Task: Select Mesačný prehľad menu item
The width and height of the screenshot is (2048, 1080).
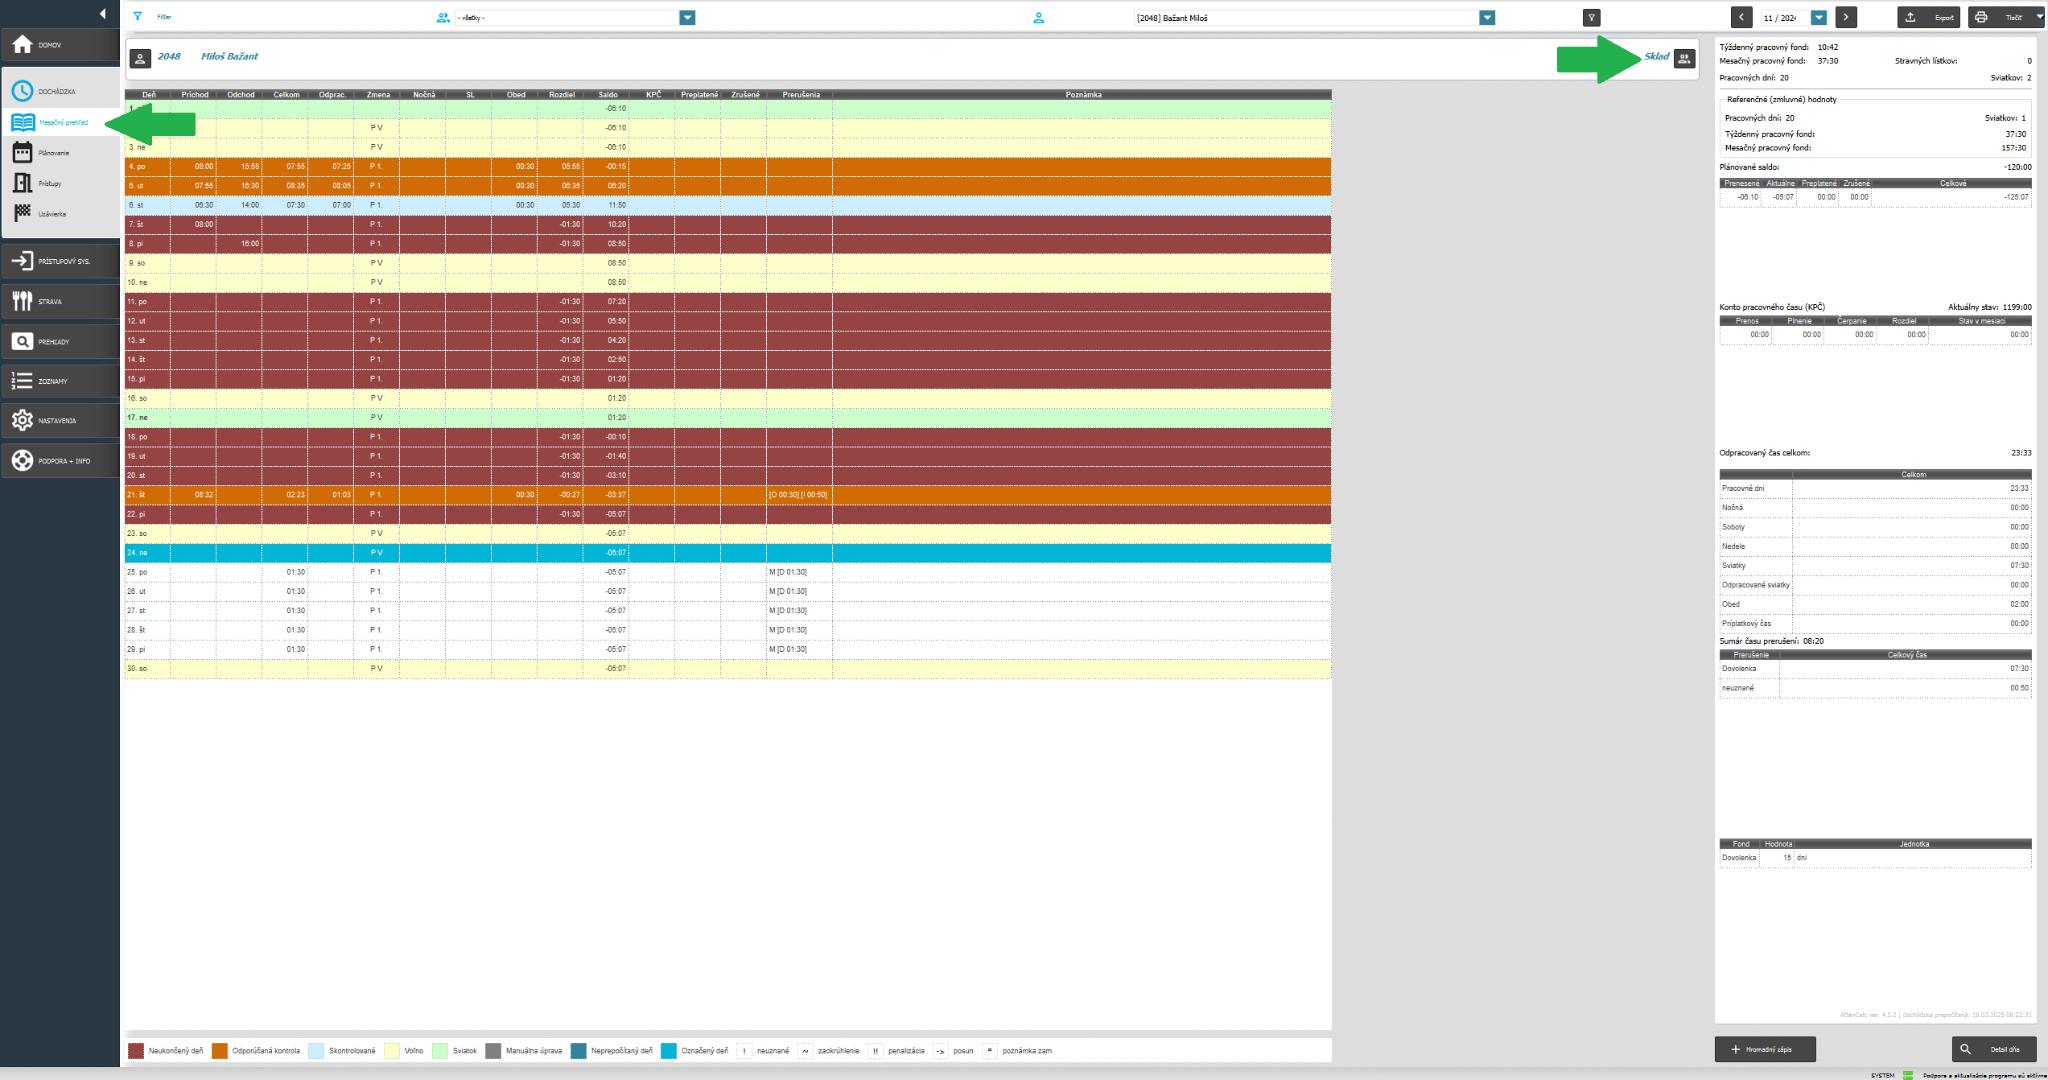Action: [62, 122]
